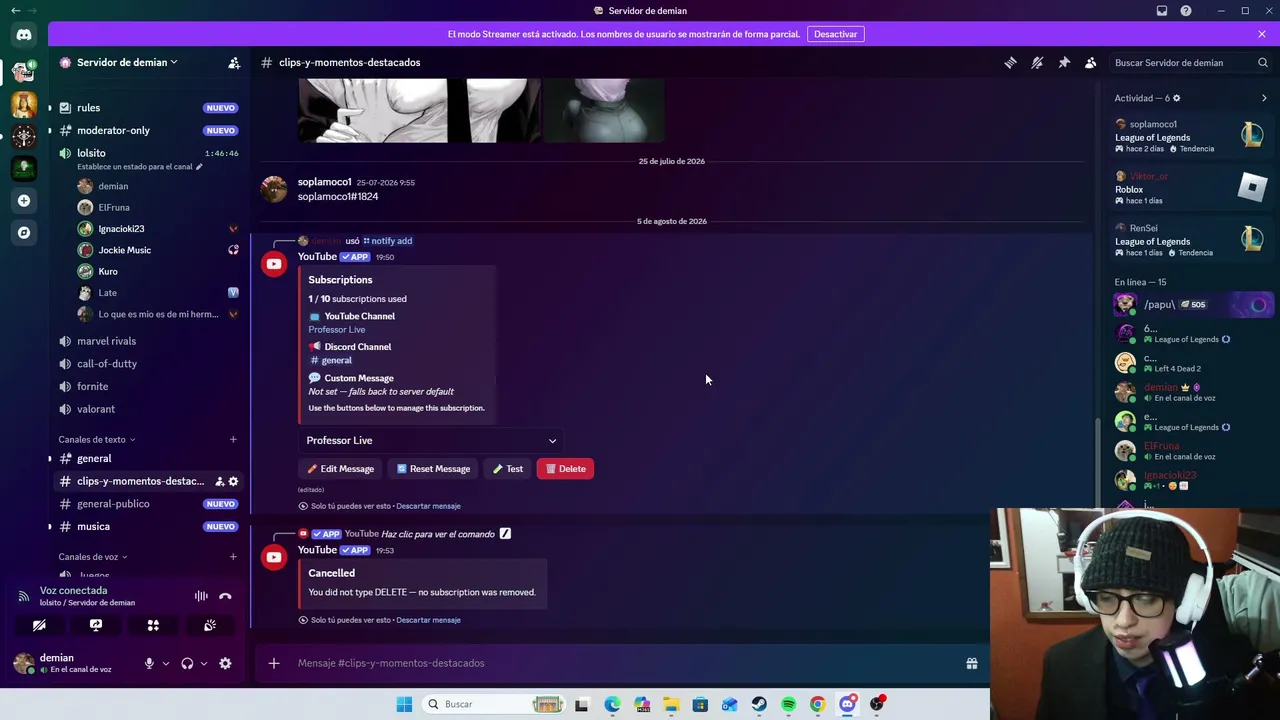
Task: Open voice connection signal details
Action: tap(23, 596)
